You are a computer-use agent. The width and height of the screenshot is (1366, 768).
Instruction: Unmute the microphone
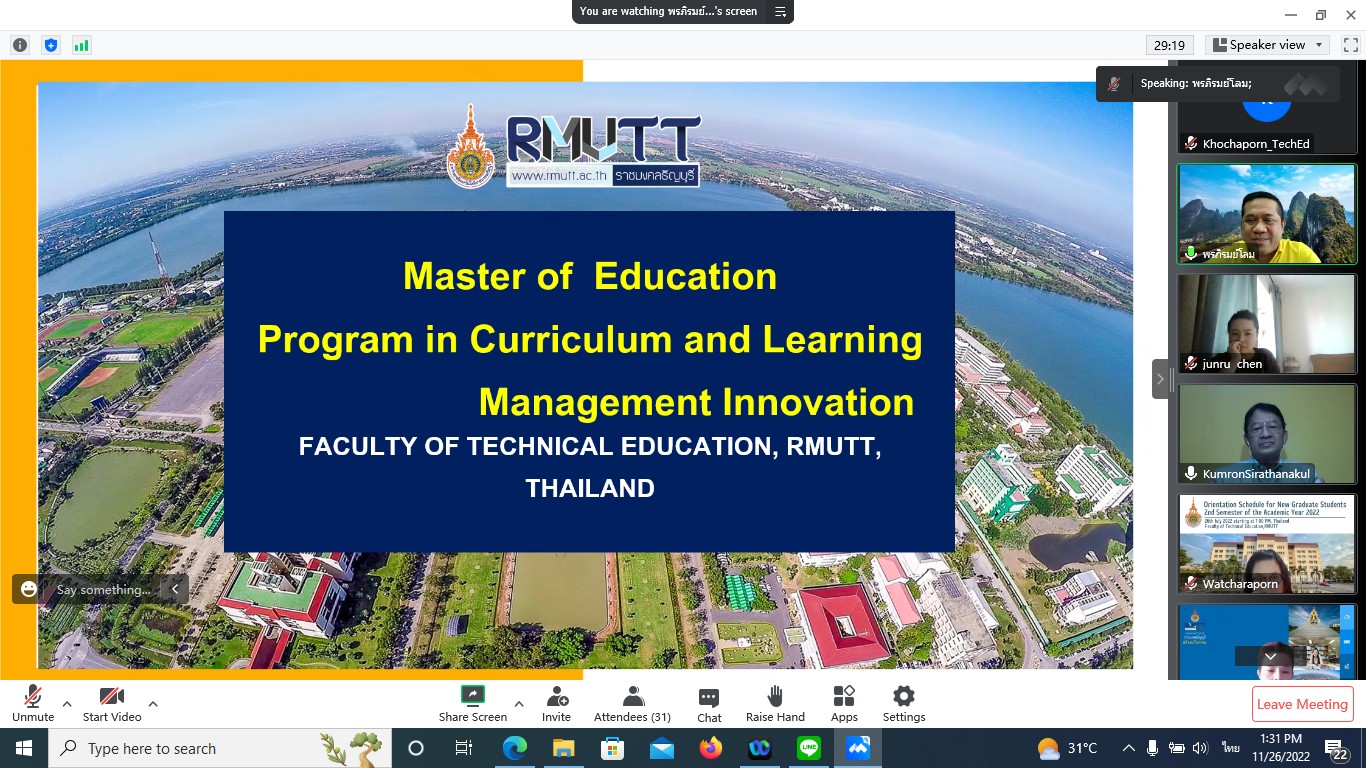(x=32, y=703)
